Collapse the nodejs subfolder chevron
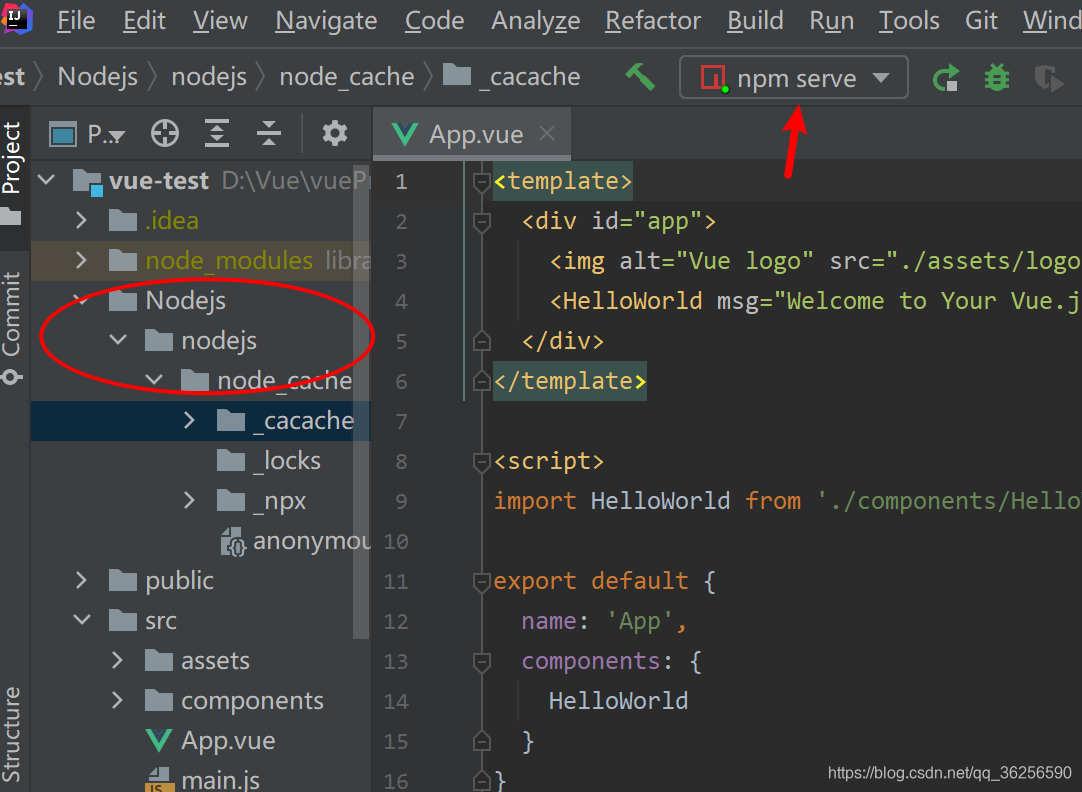 [x=118, y=340]
